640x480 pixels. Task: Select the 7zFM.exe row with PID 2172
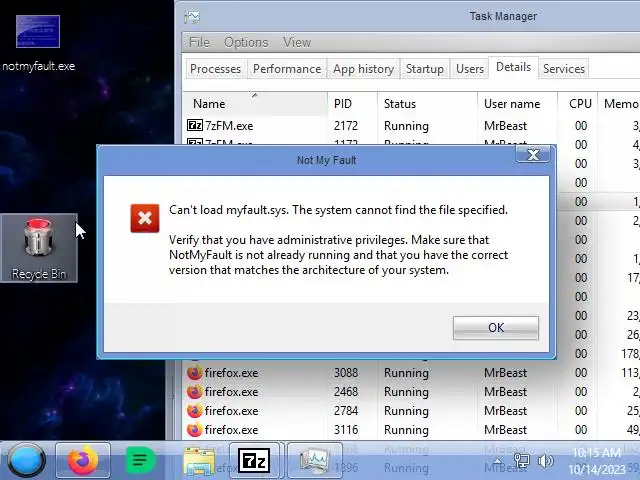(411, 125)
